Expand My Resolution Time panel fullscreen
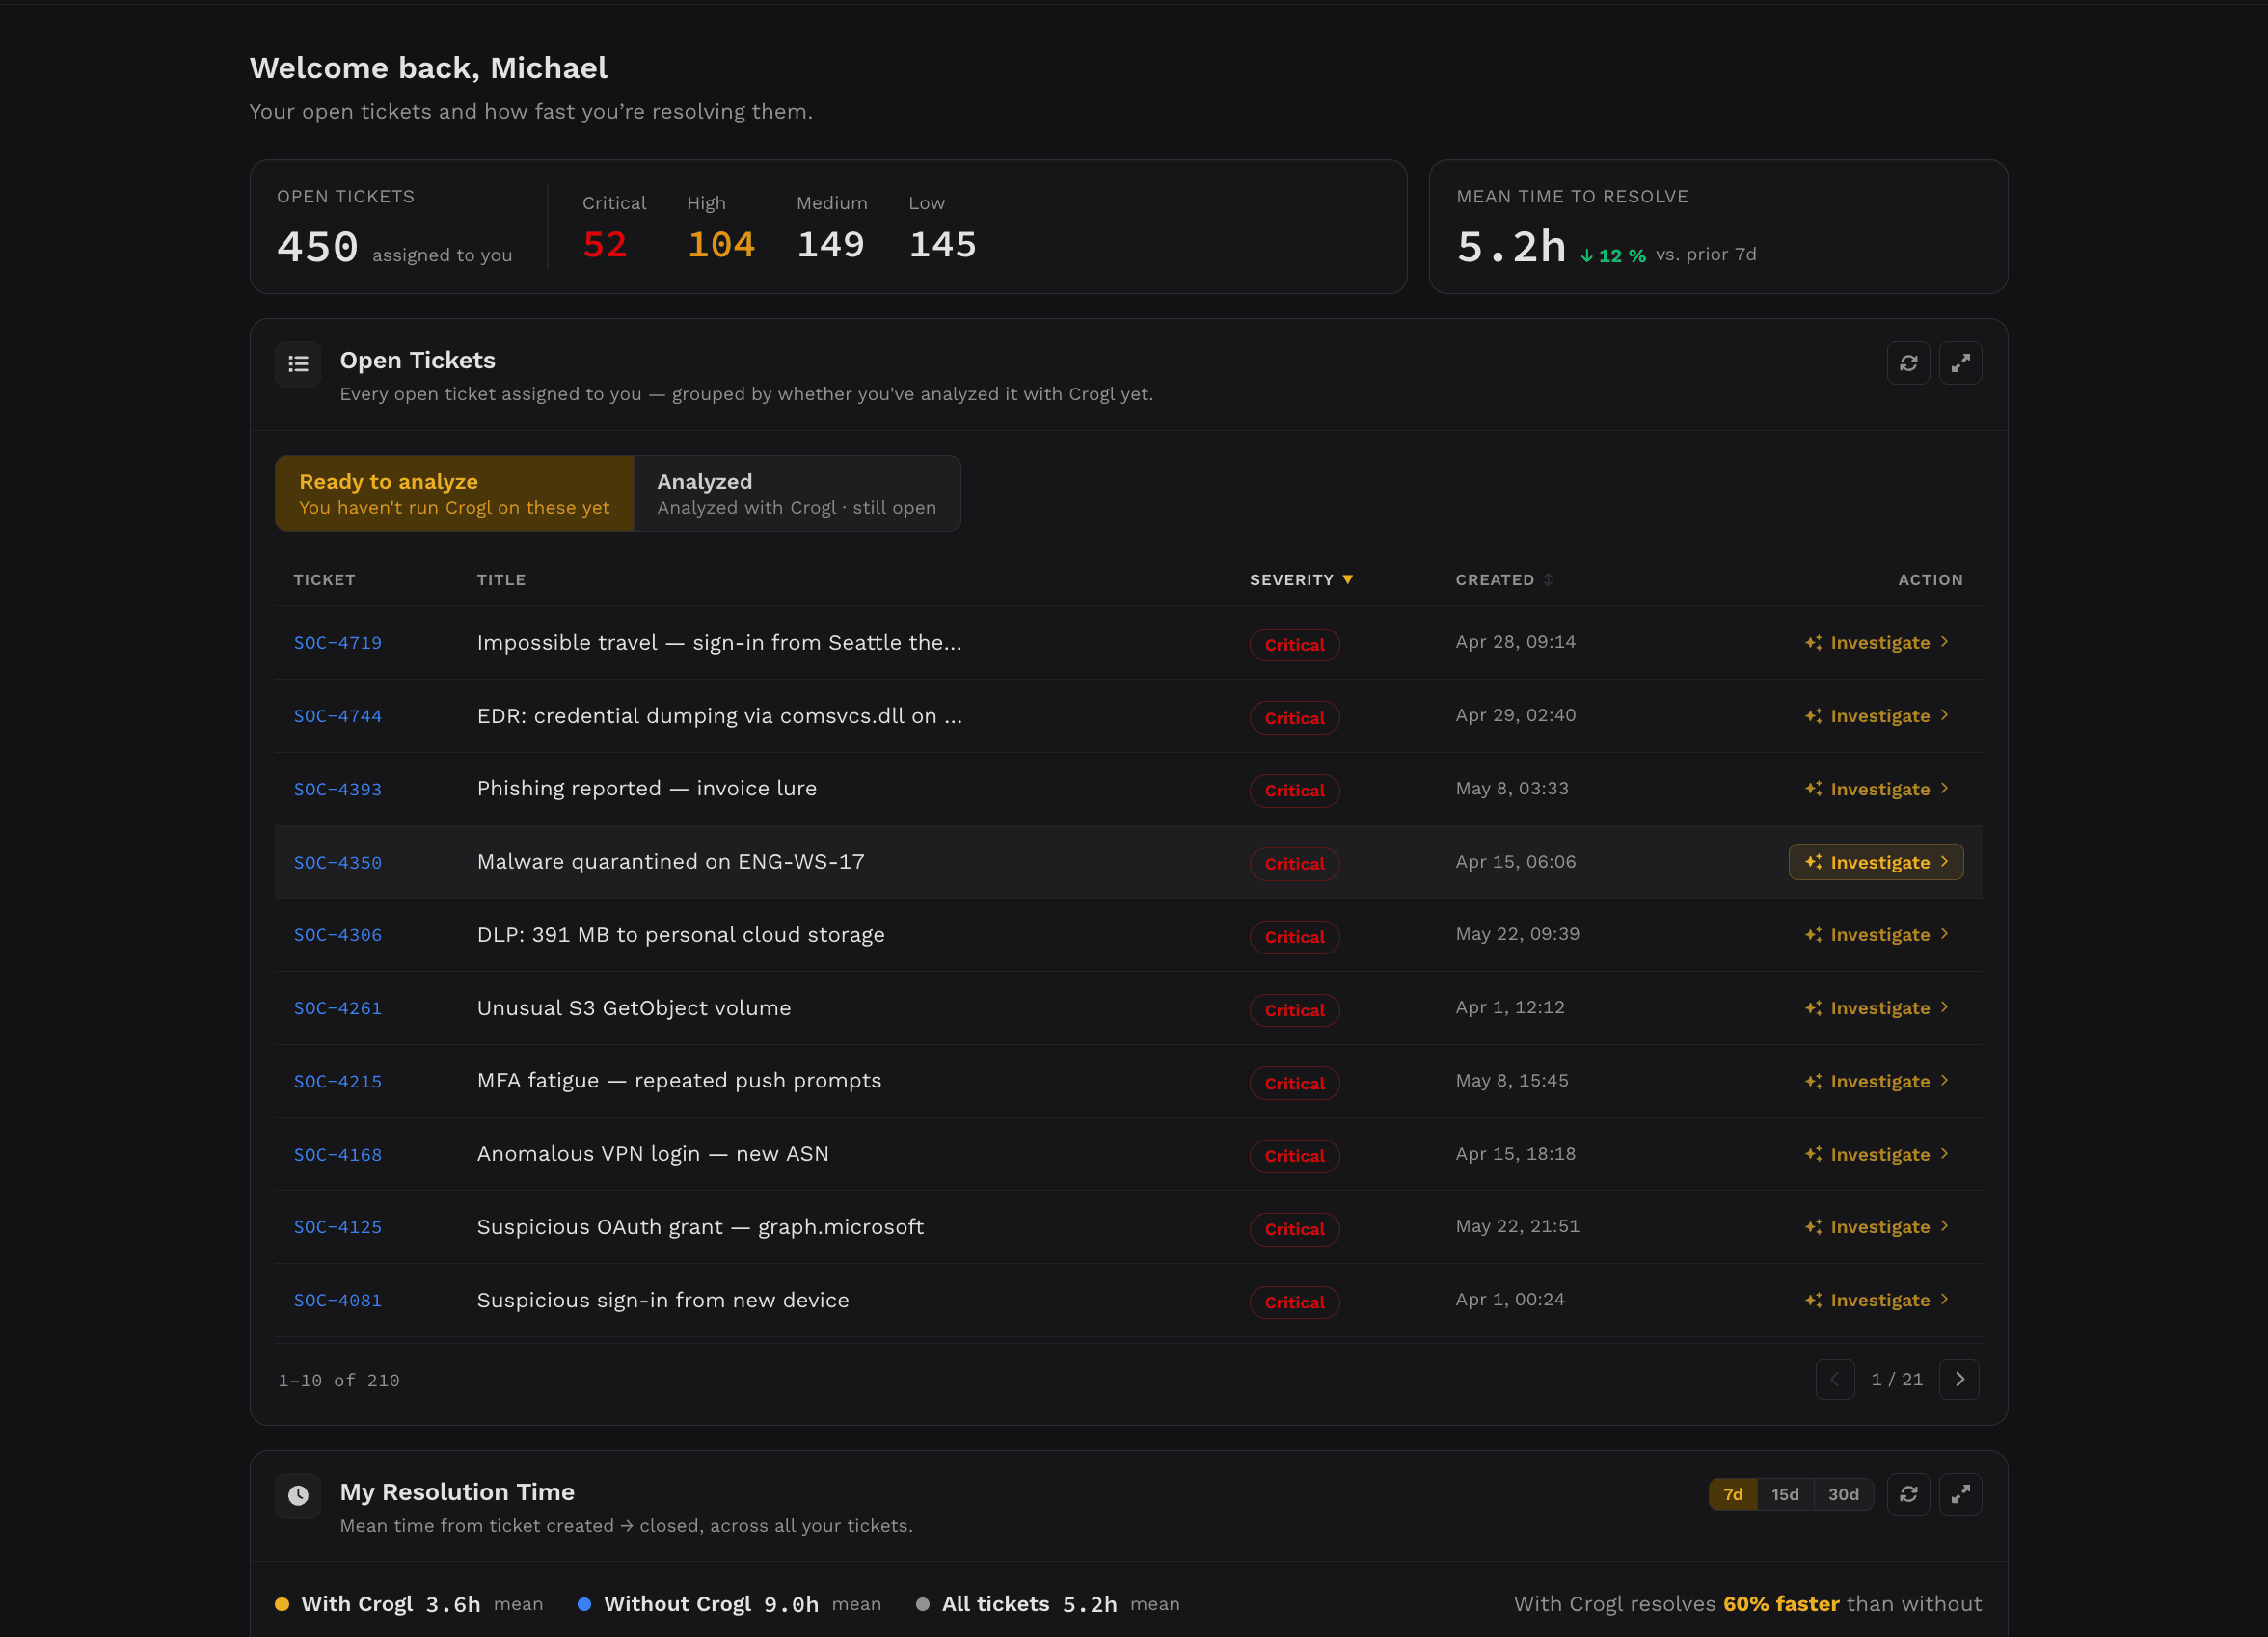The width and height of the screenshot is (2268, 1637). (x=1960, y=1494)
